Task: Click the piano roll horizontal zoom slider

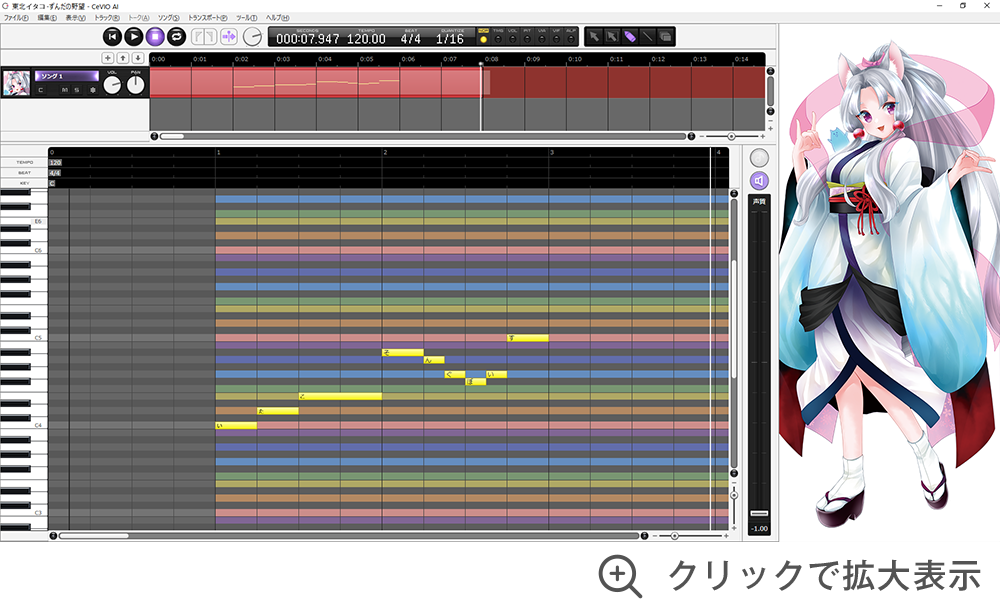Action: tap(675, 536)
